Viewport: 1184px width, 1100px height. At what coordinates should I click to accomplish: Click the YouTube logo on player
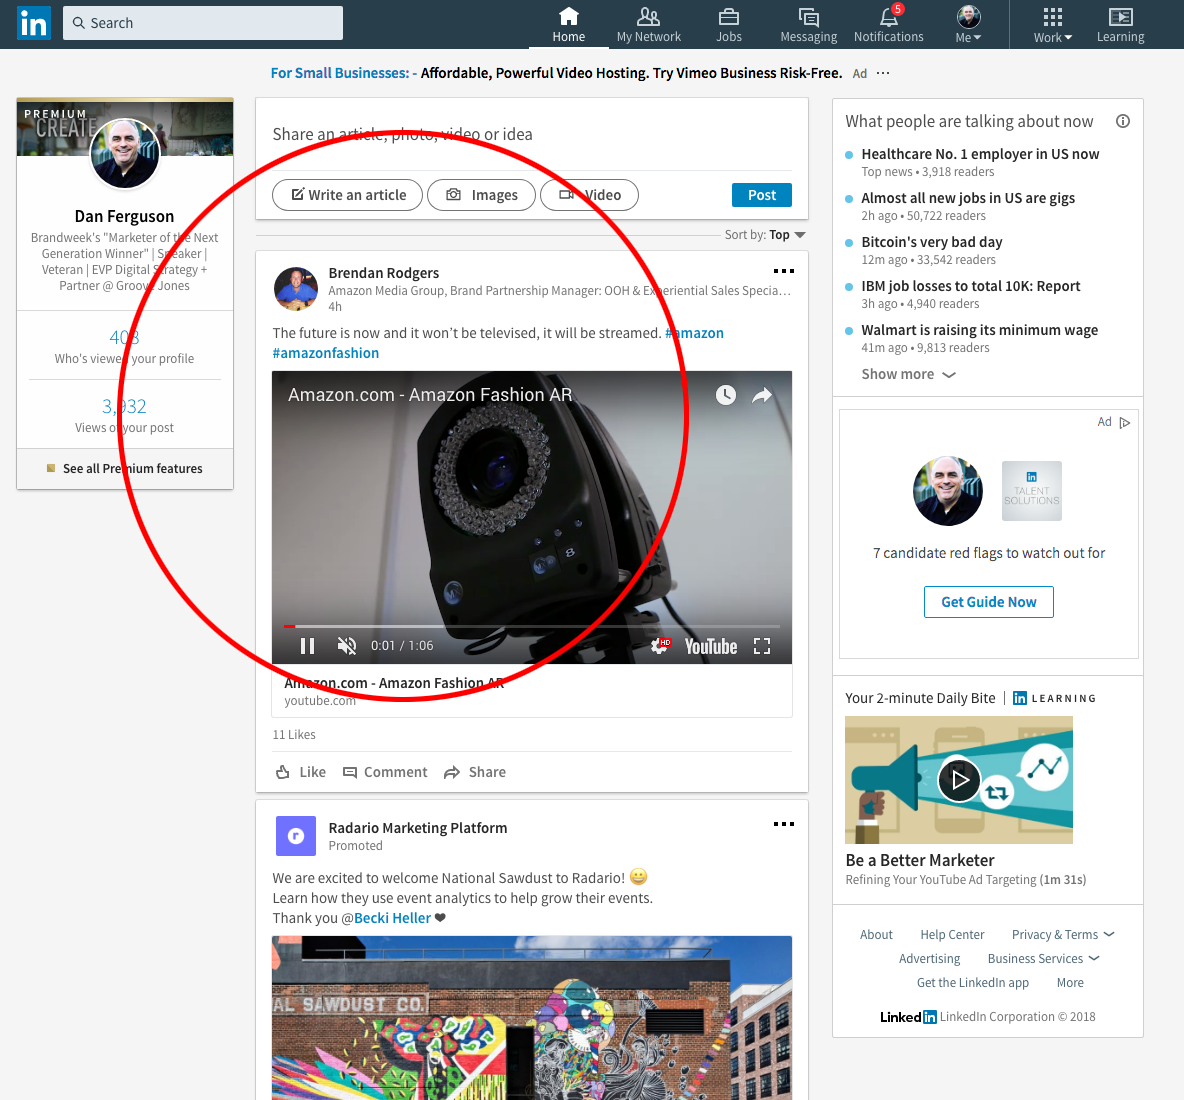pyautogui.click(x=711, y=646)
